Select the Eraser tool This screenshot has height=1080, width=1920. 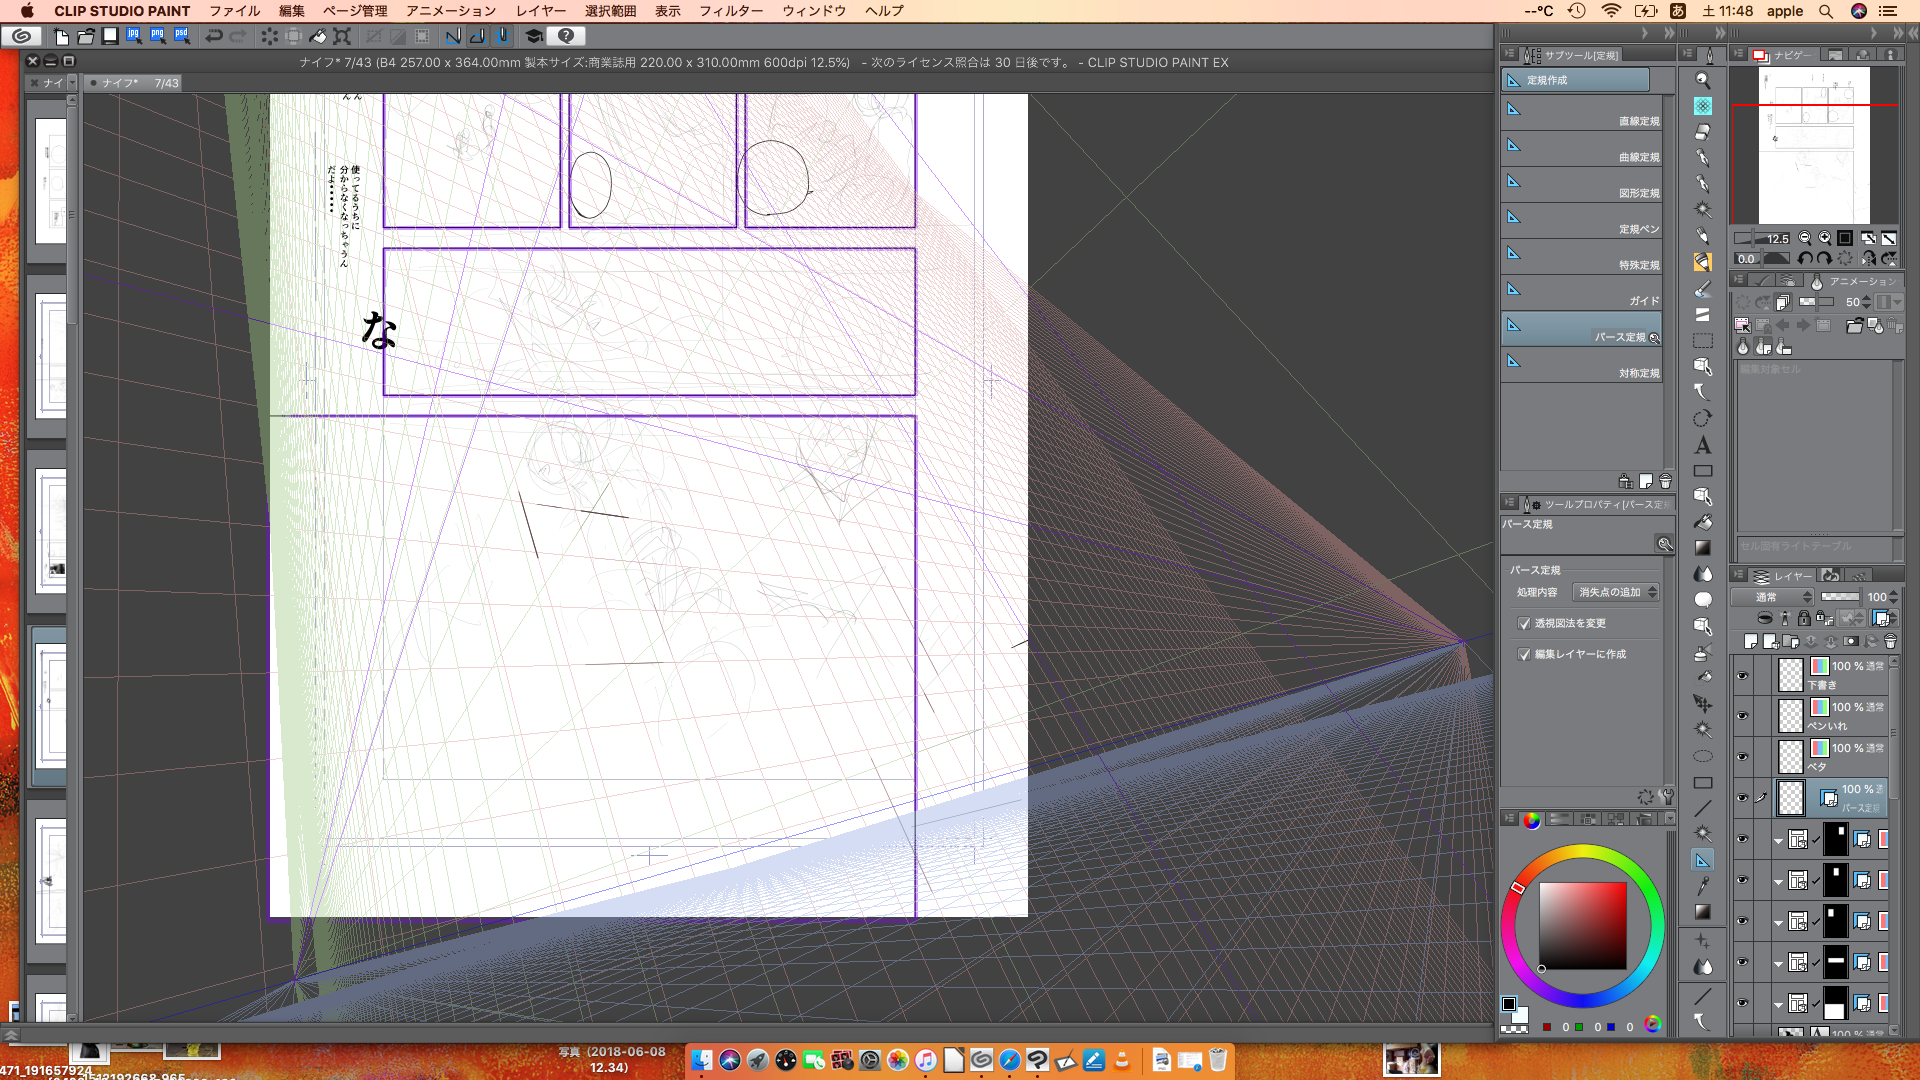coord(1702,132)
